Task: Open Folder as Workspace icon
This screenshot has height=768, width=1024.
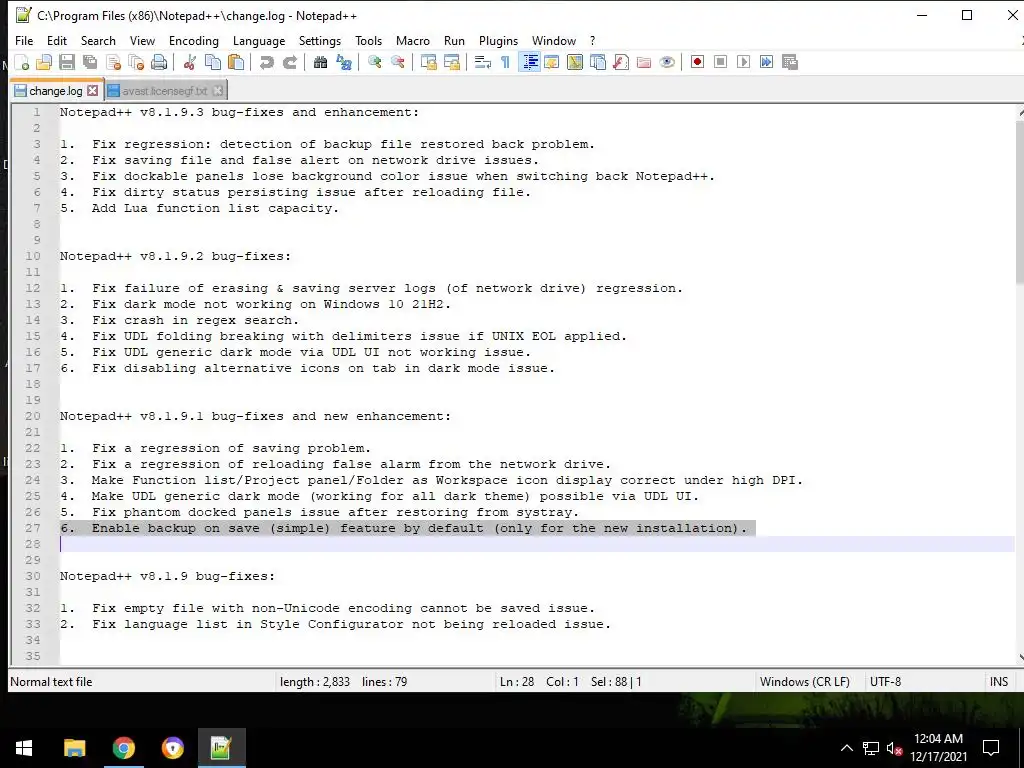Action: pyautogui.click(x=644, y=62)
